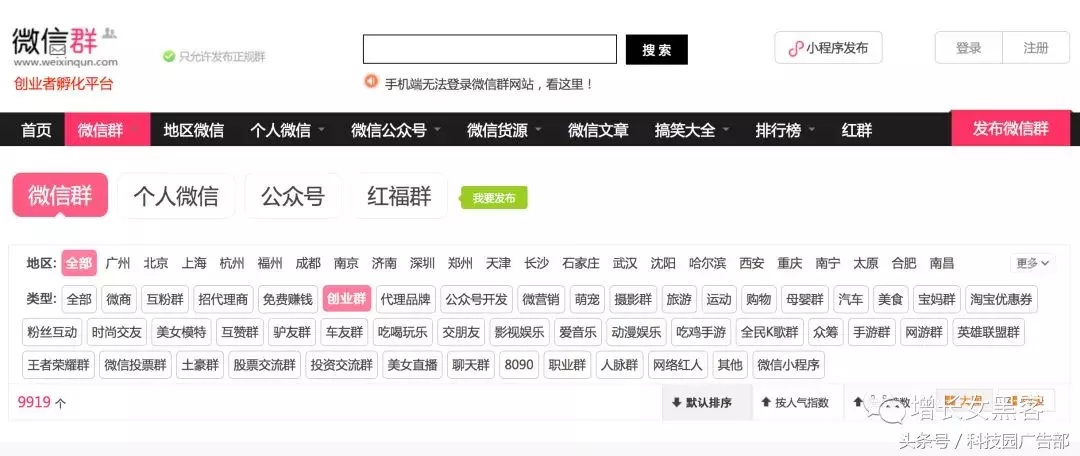Click the 注册 button
This screenshot has height=456, width=1080.
pyautogui.click(x=1035, y=48)
